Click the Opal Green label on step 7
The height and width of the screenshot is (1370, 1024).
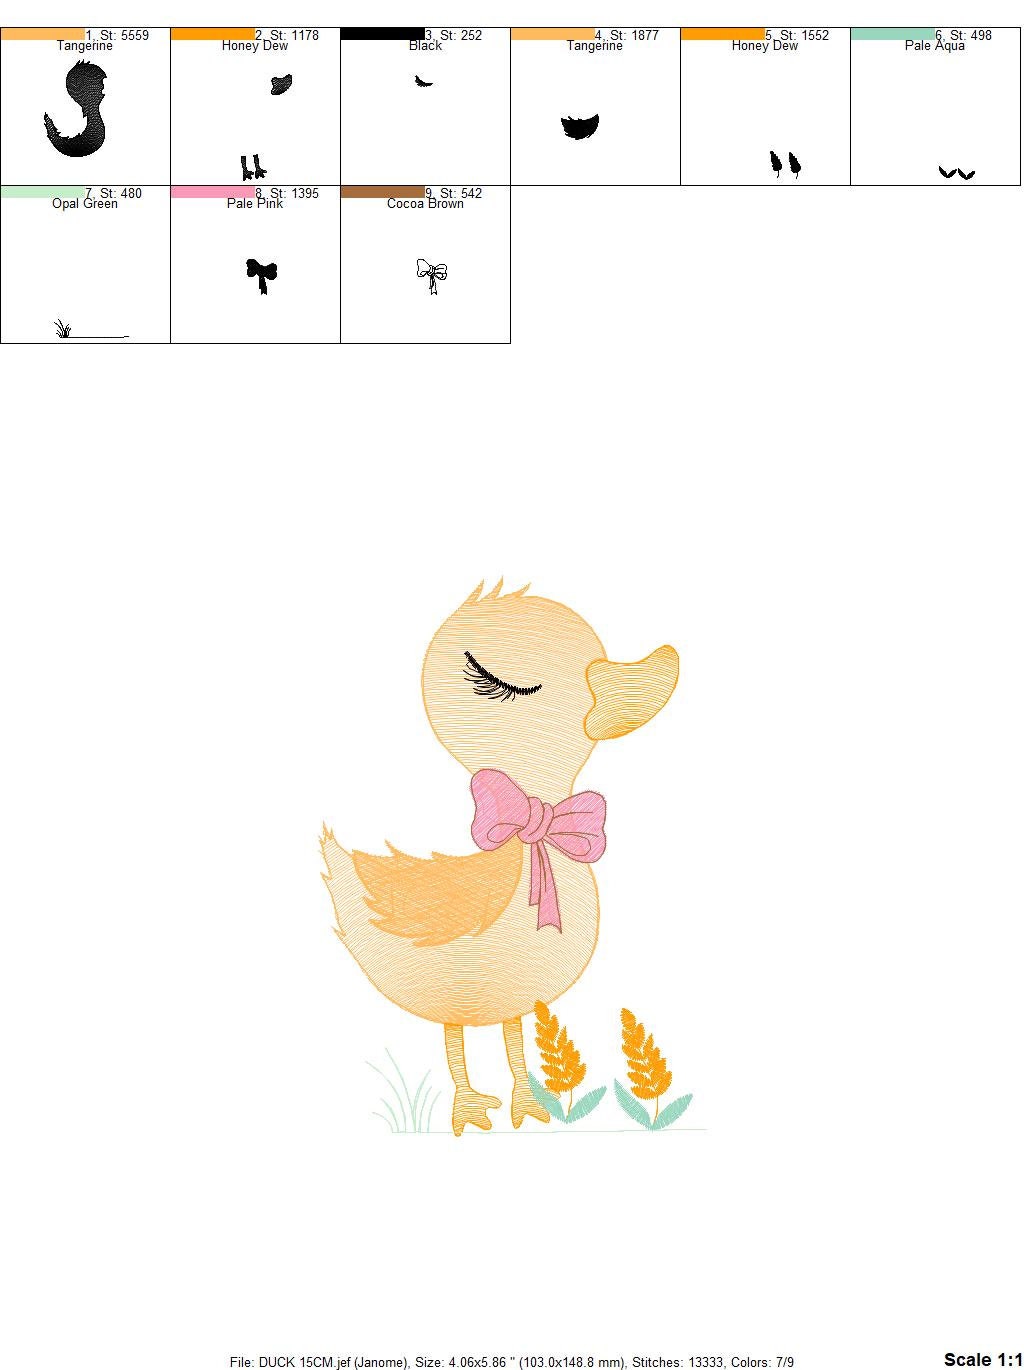click(x=83, y=203)
